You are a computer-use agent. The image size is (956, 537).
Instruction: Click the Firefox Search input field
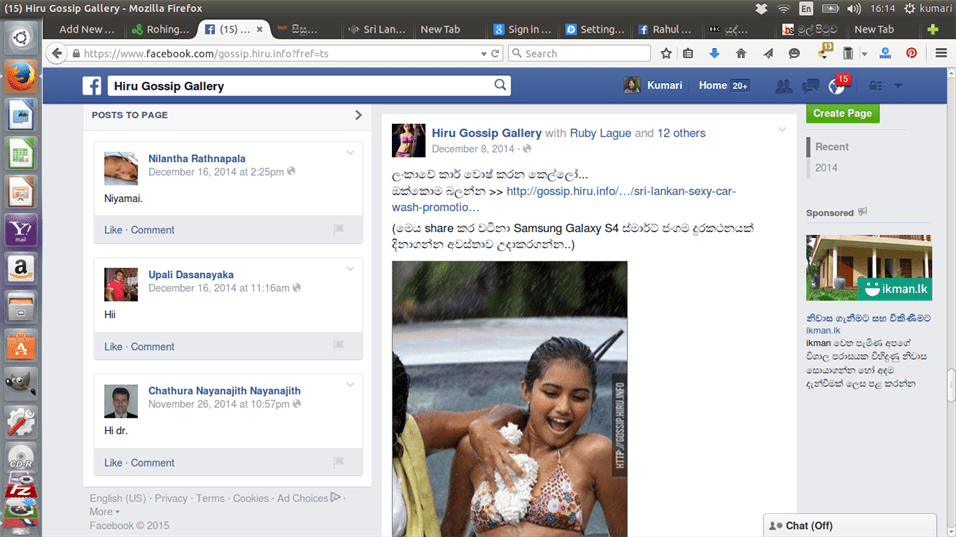(579, 54)
